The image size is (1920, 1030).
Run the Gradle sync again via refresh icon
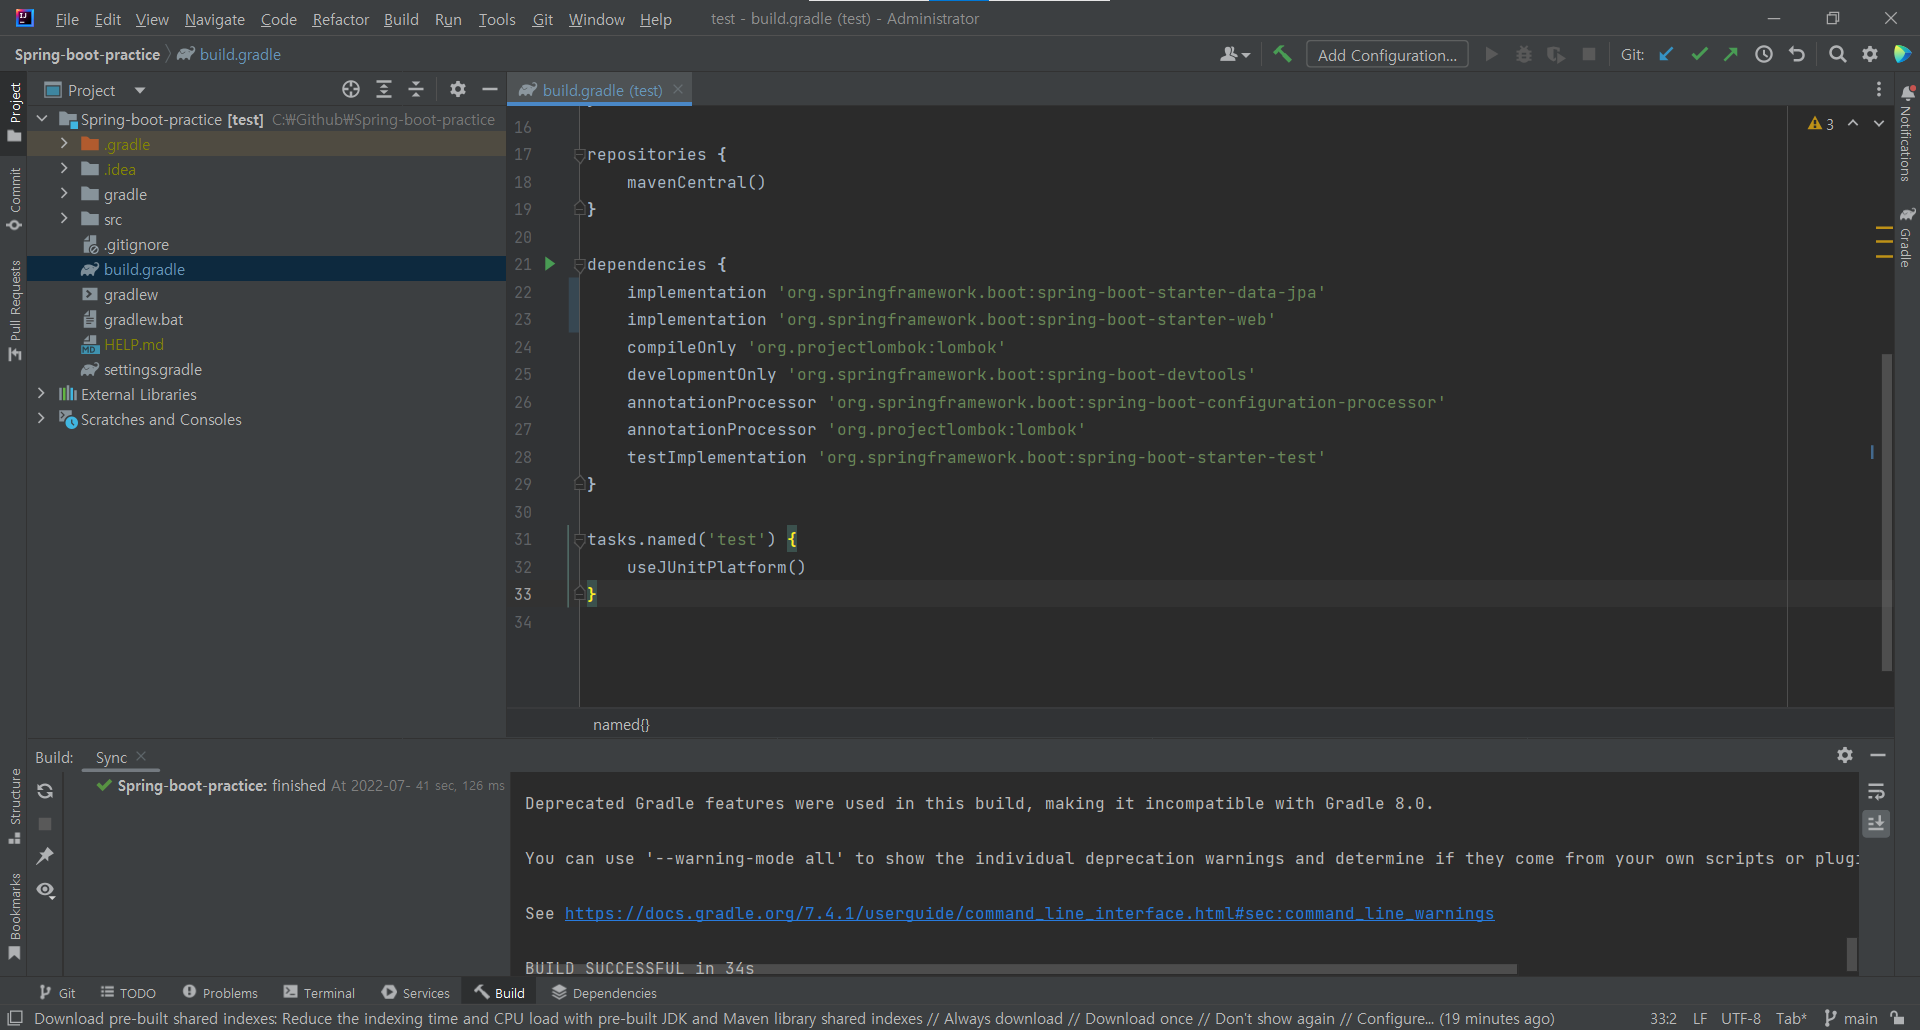45,790
